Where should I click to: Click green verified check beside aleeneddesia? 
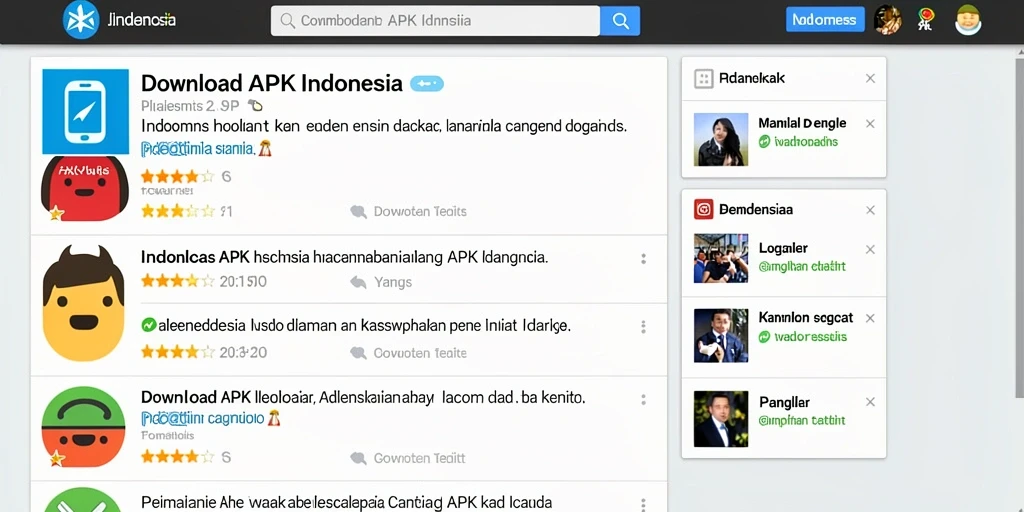(x=149, y=325)
